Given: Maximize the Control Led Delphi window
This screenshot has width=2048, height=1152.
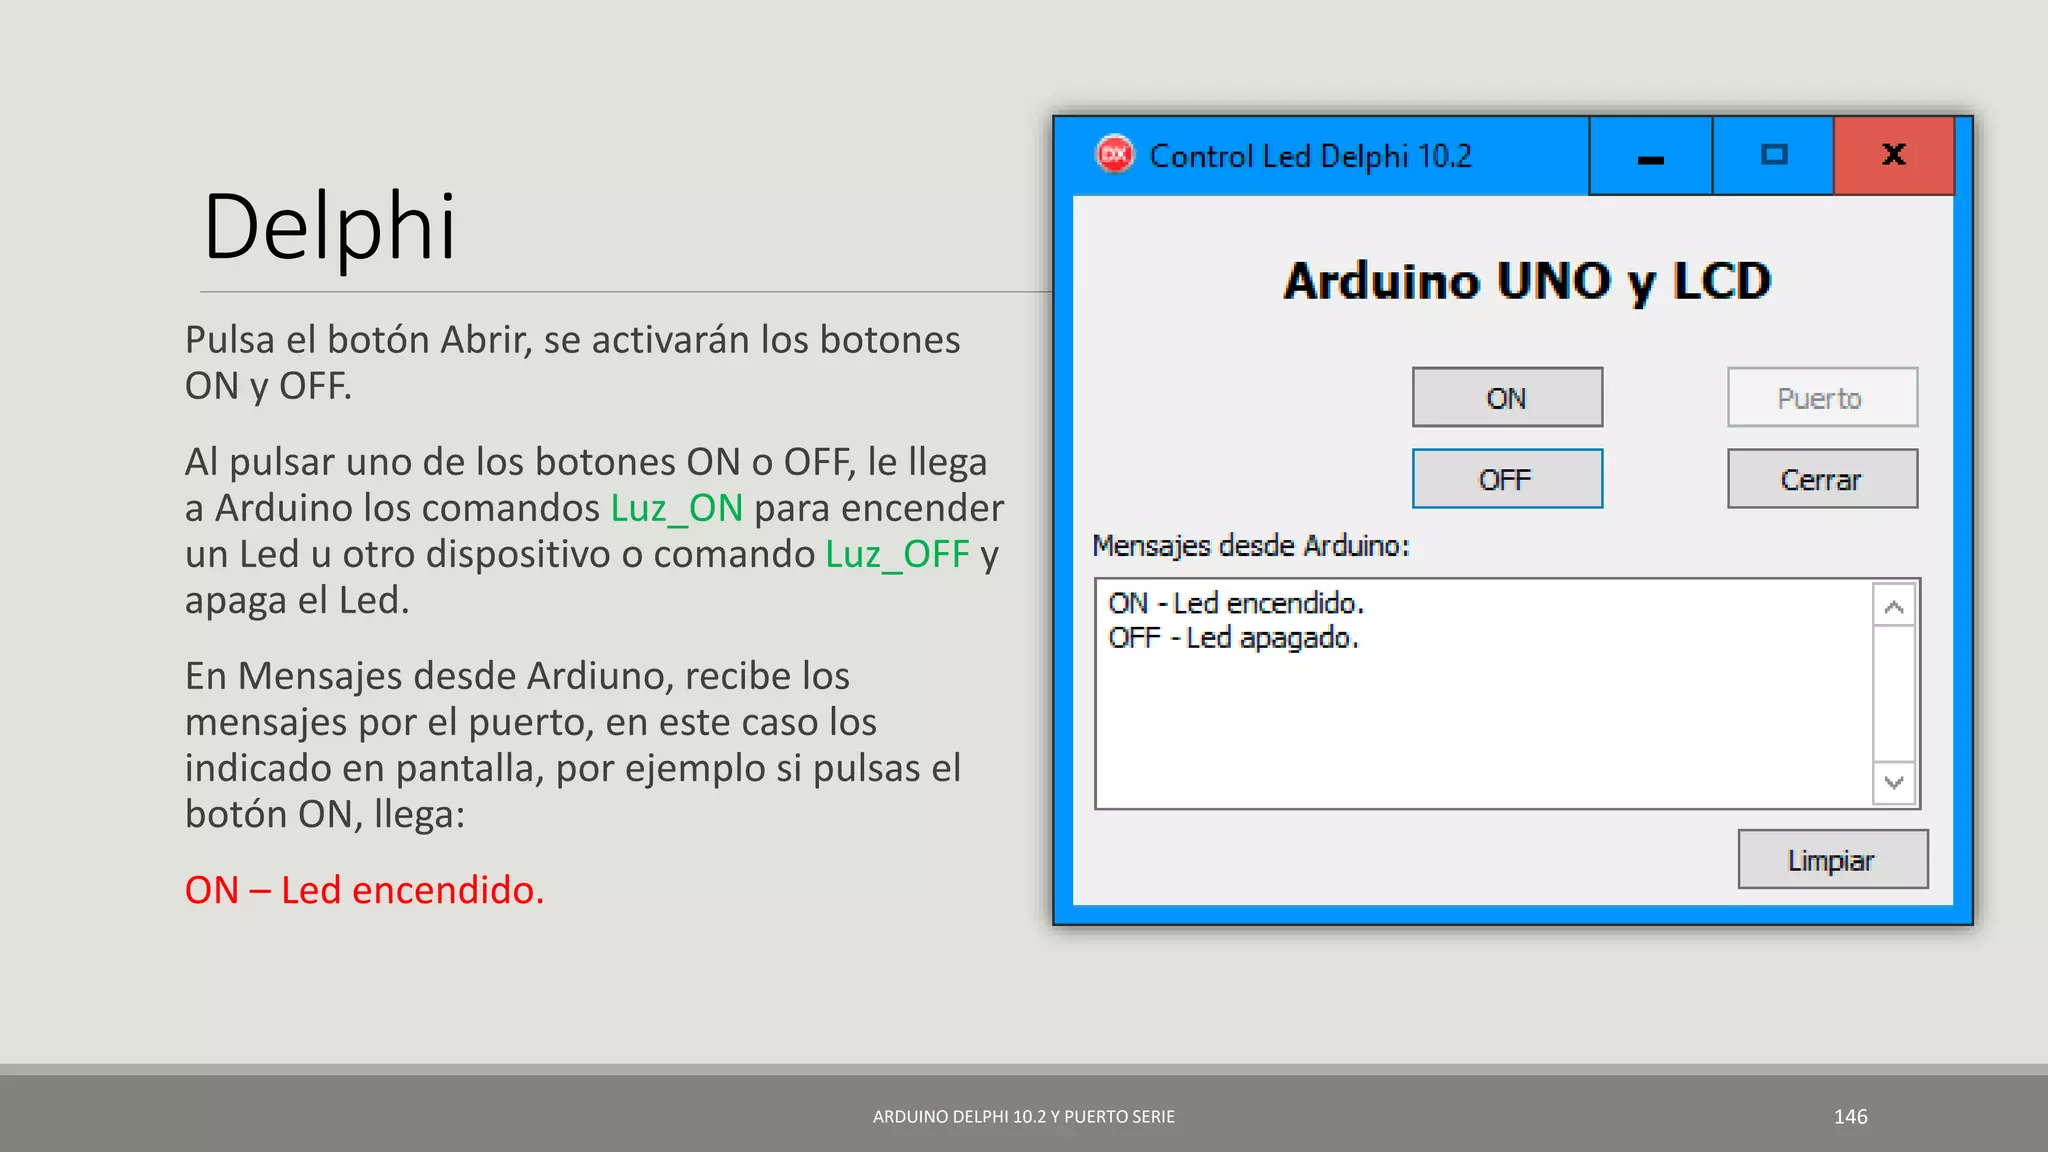Looking at the screenshot, I should click(1773, 156).
